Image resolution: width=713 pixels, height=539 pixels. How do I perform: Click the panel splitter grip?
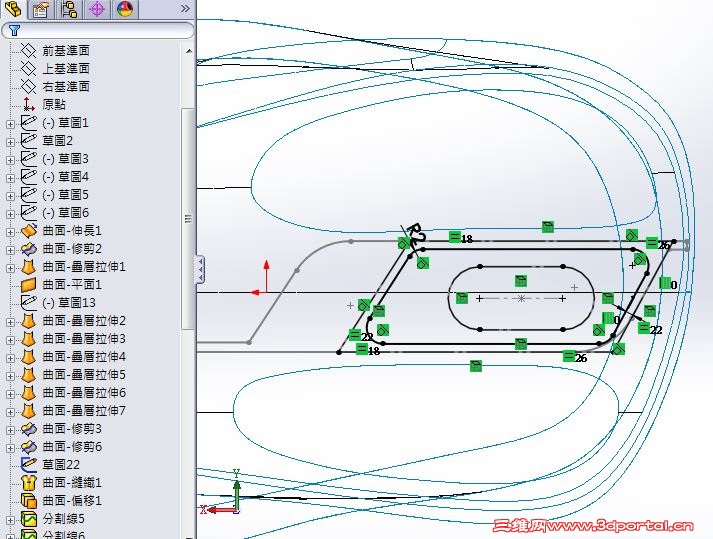tap(188, 219)
